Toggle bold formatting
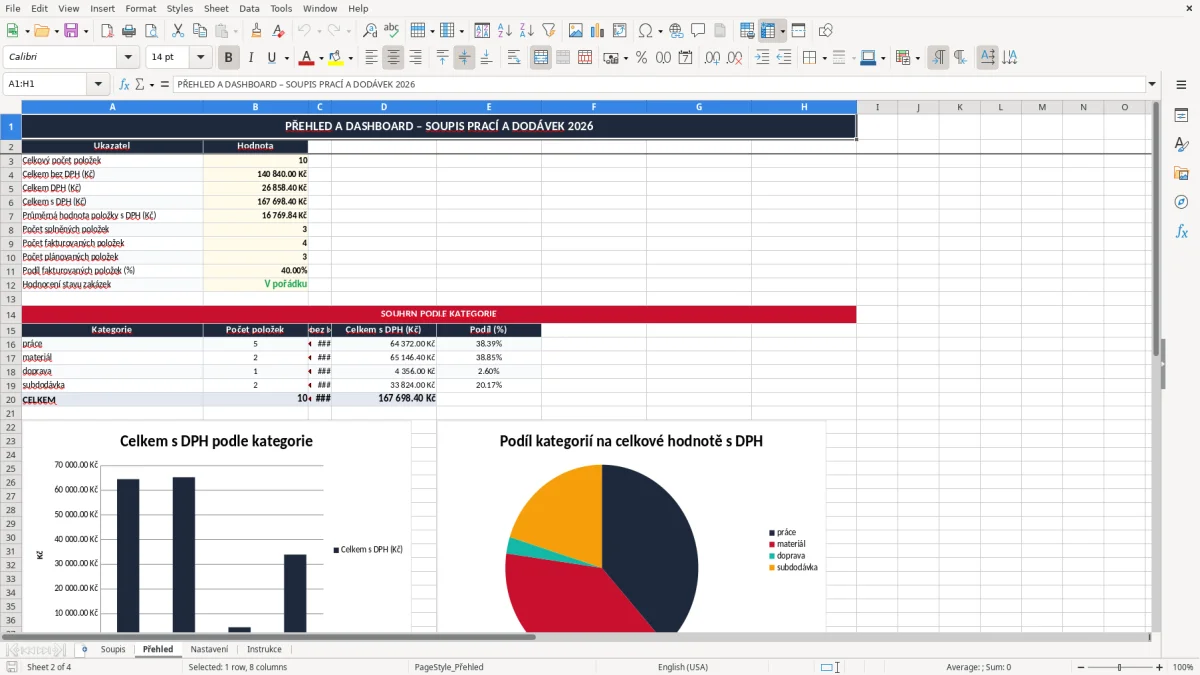1200x675 pixels. point(229,57)
